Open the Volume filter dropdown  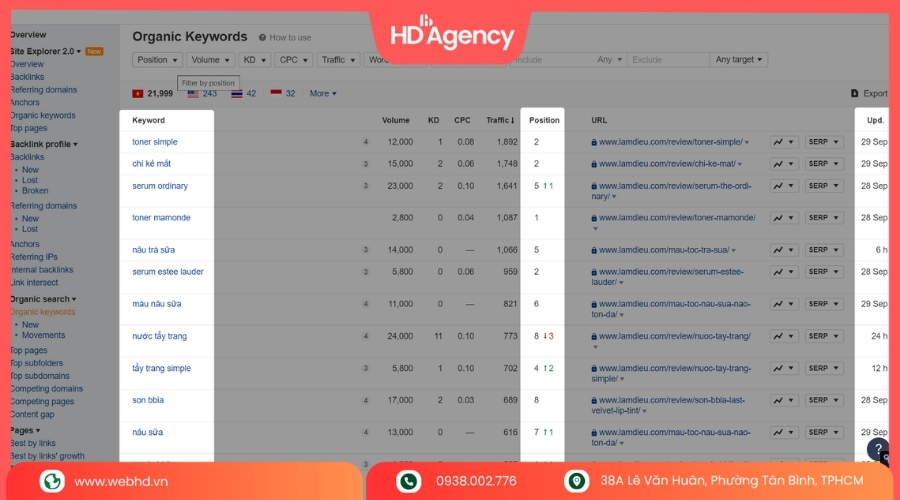pyautogui.click(x=210, y=60)
